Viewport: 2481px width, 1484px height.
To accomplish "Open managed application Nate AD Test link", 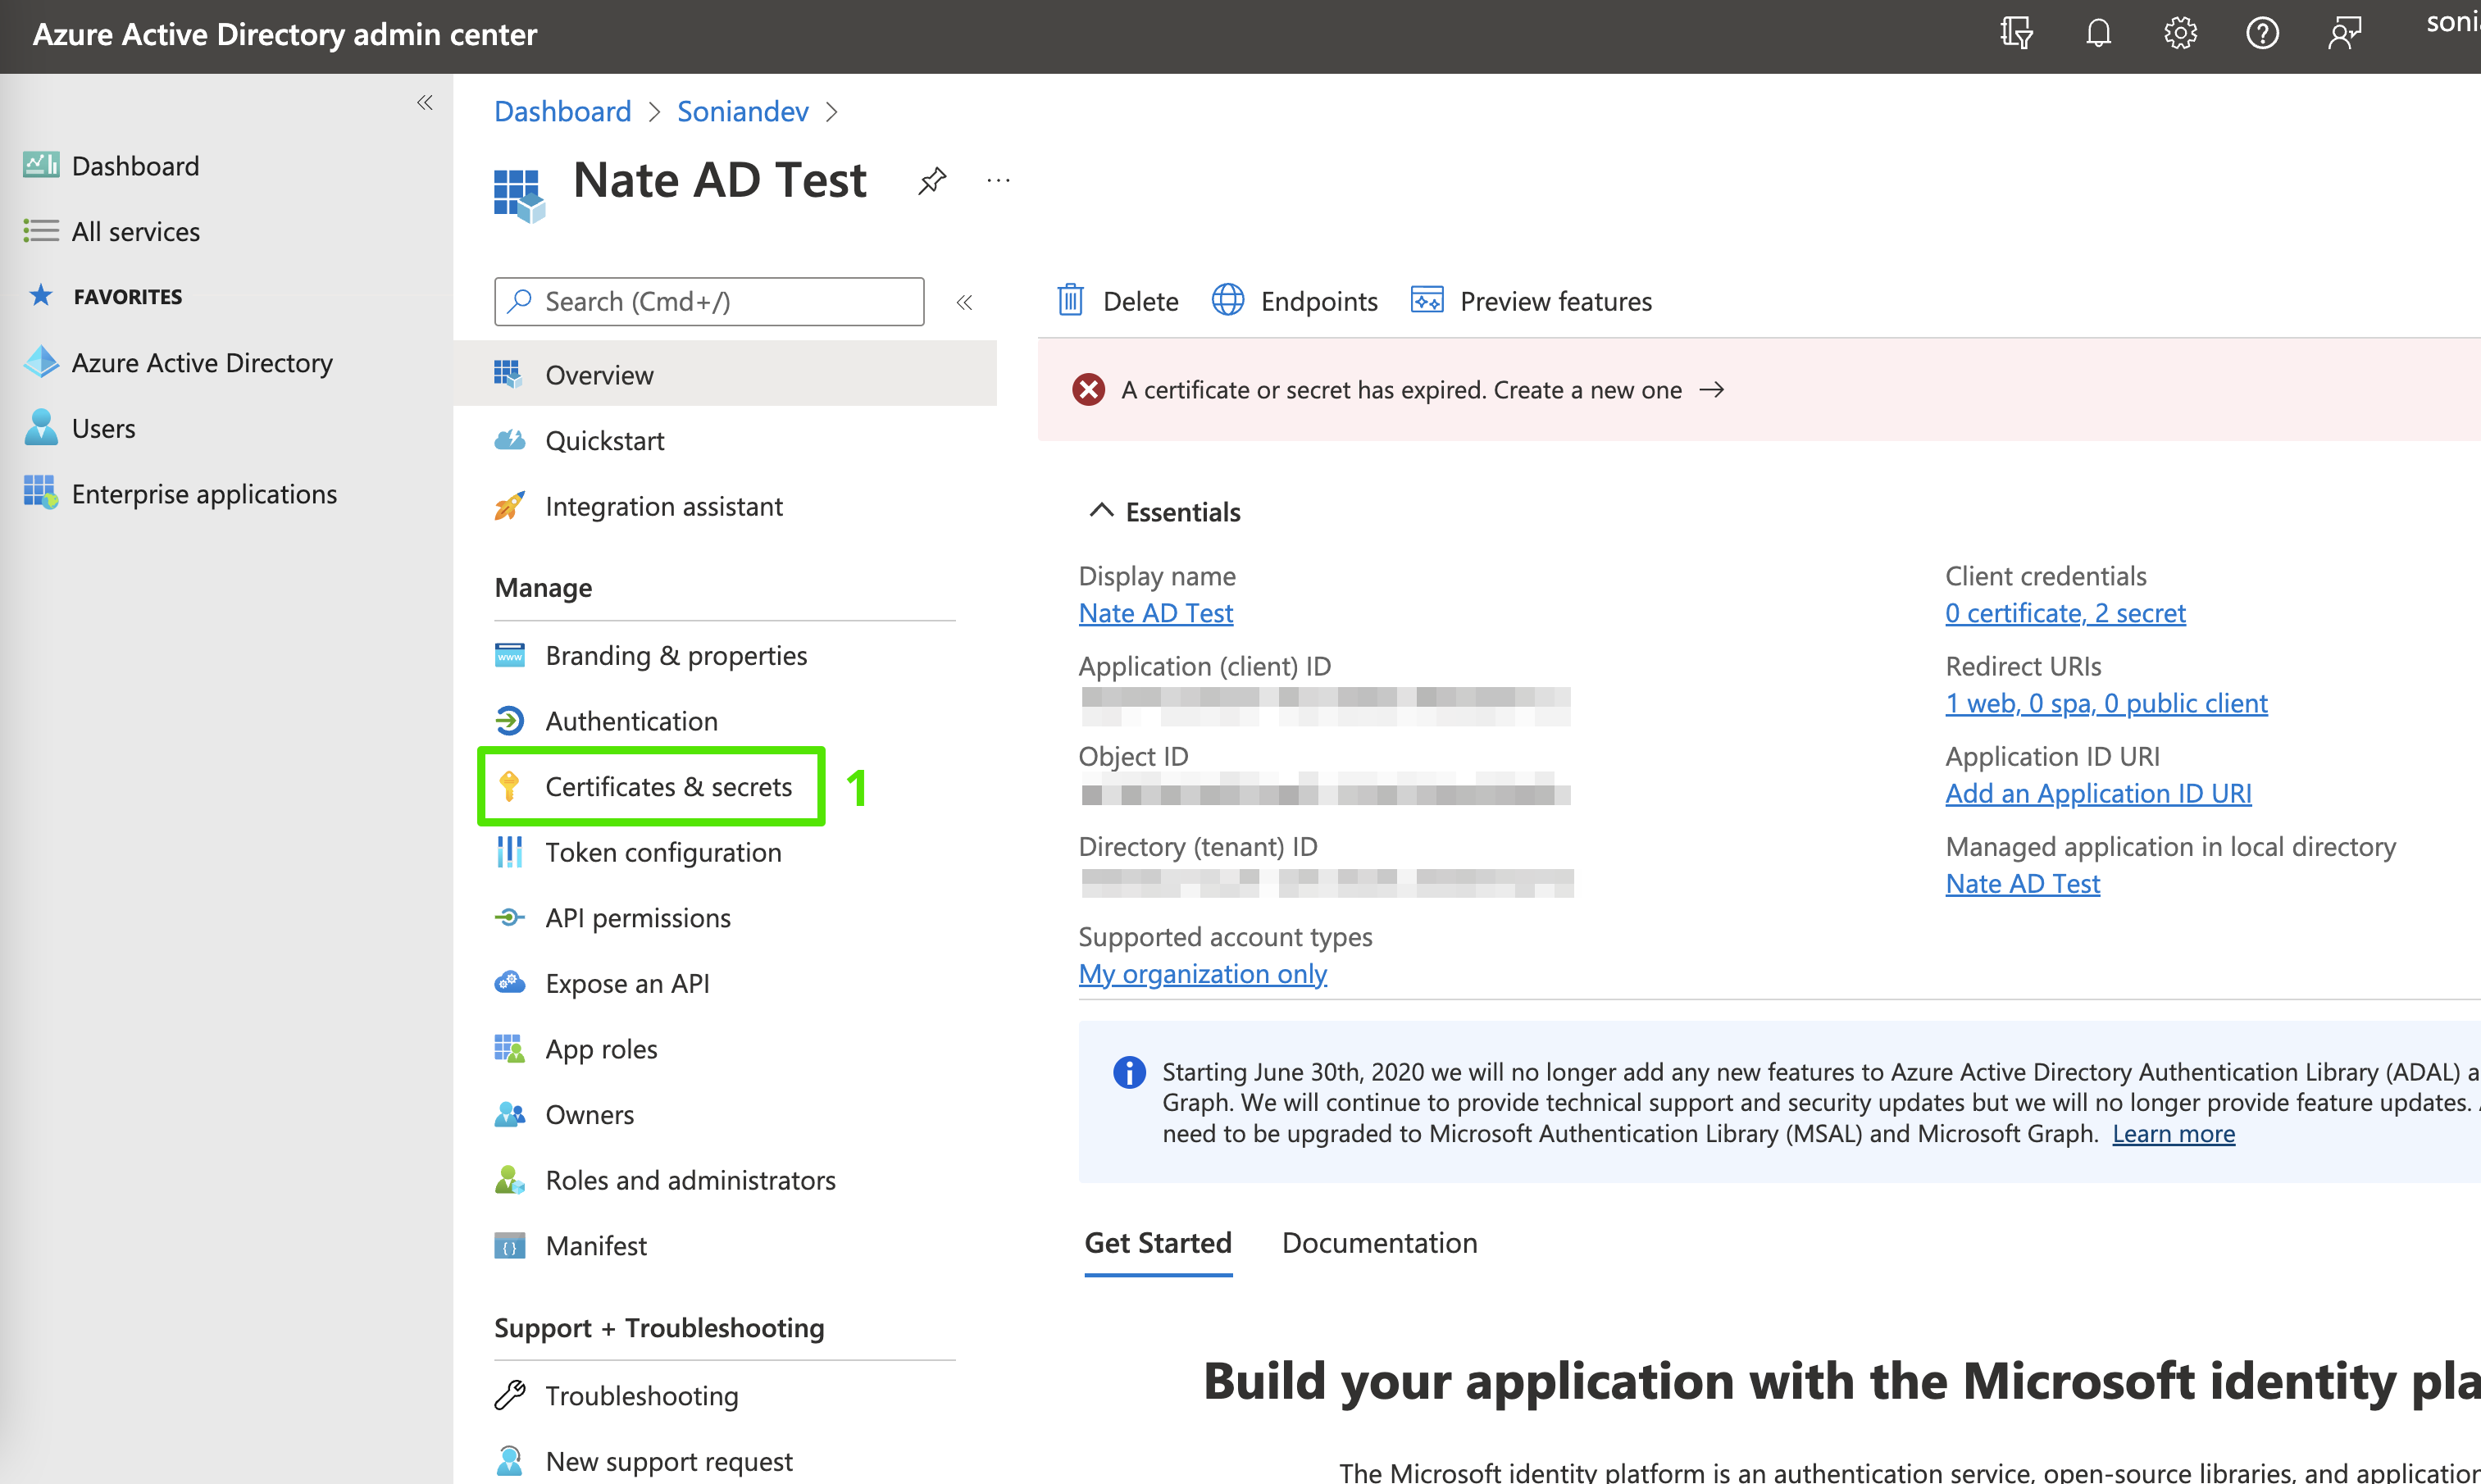I will (x=2022, y=884).
